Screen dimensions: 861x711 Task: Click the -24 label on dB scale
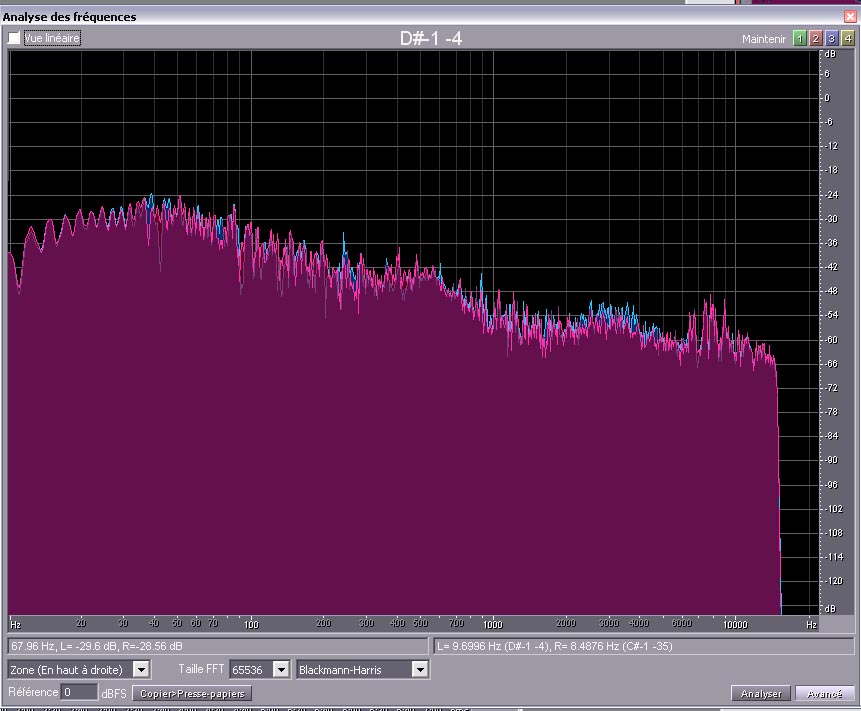831,194
